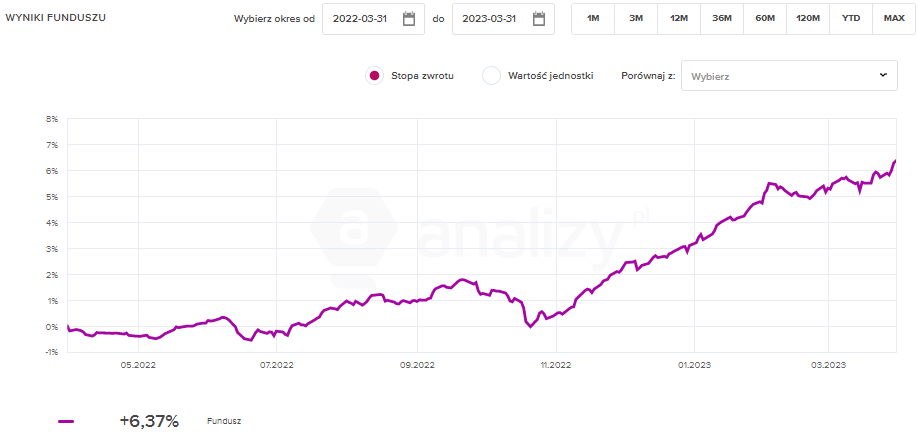
Task: Click the Fundusz legend label
Action: point(224,421)
